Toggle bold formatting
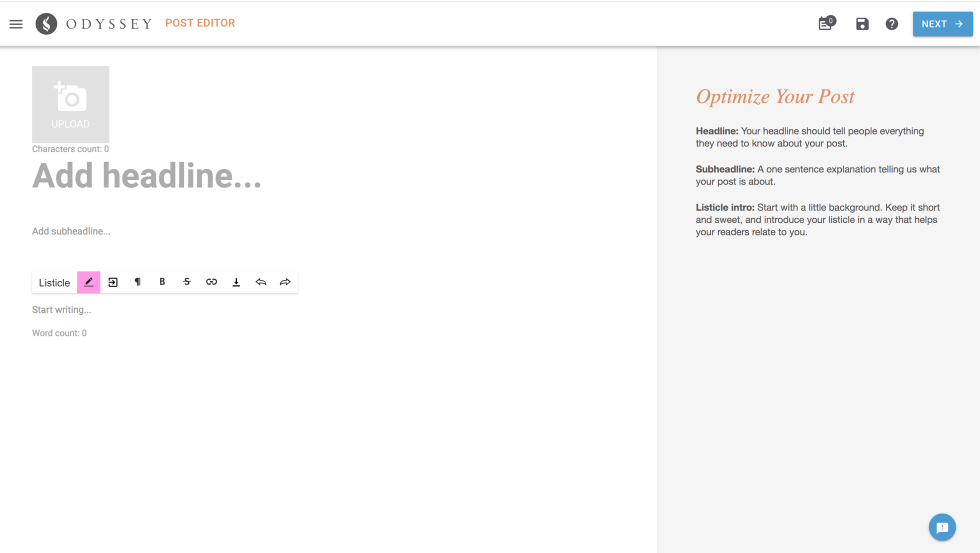 [x=162, y=282]
